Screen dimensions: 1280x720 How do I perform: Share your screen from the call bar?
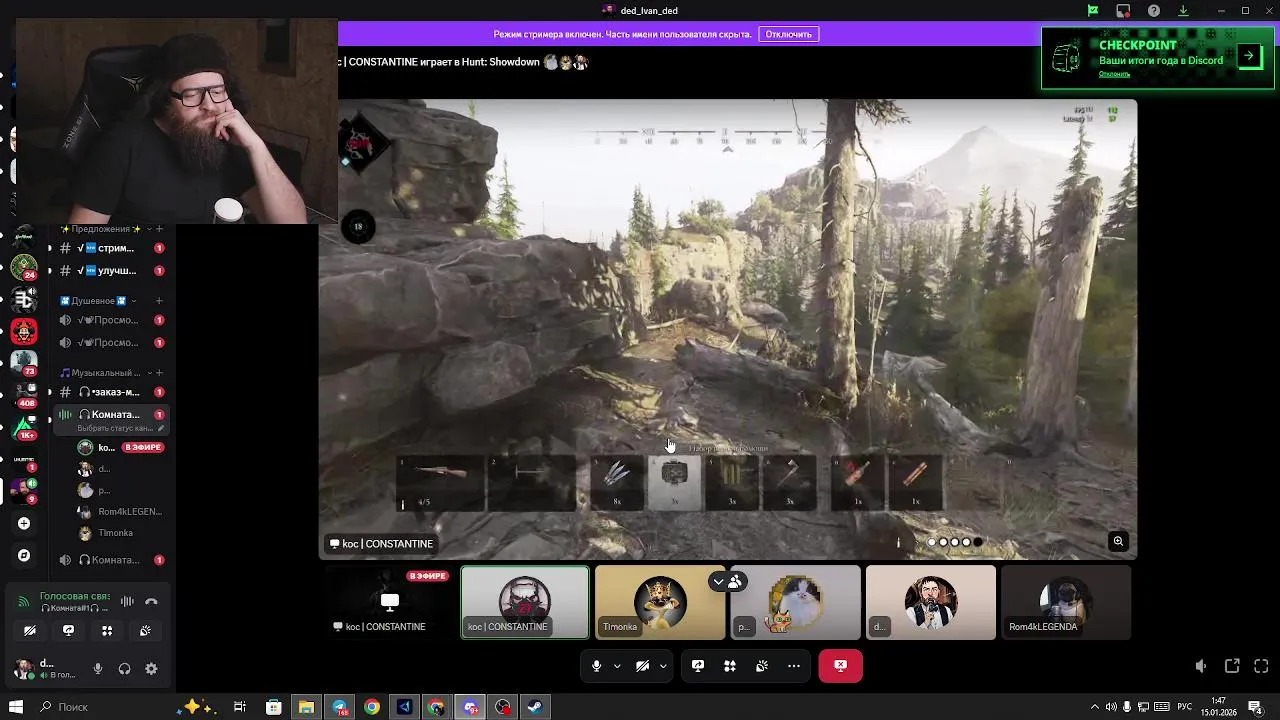coord(698,666)
